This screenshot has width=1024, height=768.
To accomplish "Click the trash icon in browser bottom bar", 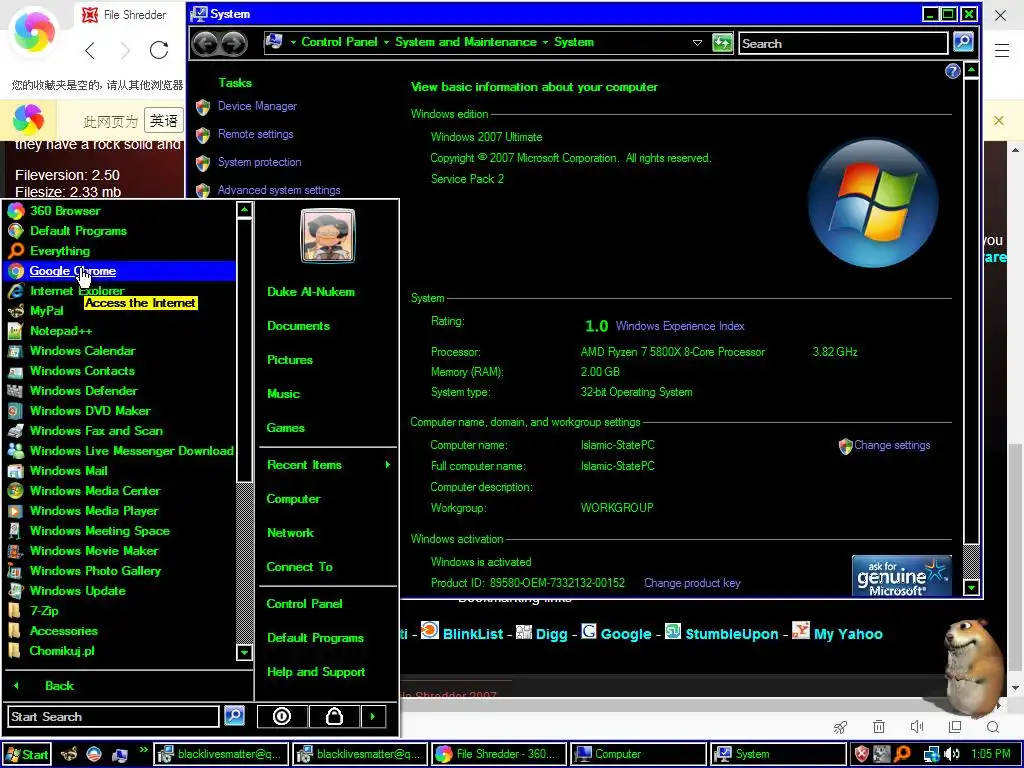I will pos(878,726).
